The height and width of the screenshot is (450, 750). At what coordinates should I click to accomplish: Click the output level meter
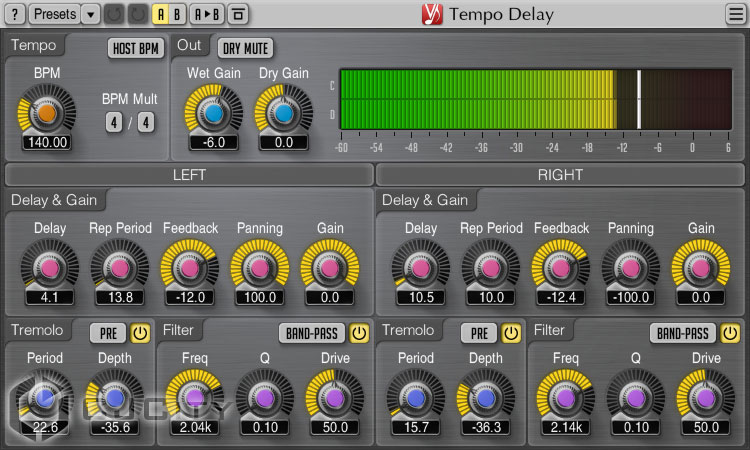[x=536, y=99]
